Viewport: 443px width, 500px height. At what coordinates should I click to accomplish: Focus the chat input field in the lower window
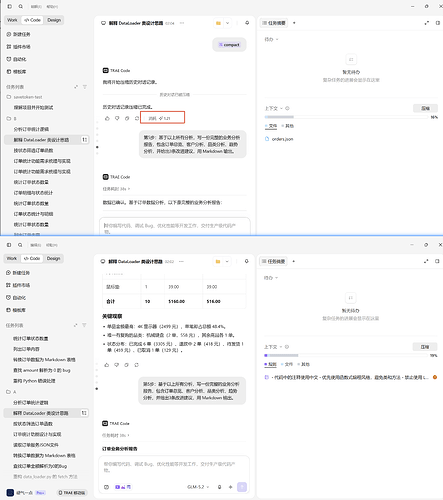173,467
